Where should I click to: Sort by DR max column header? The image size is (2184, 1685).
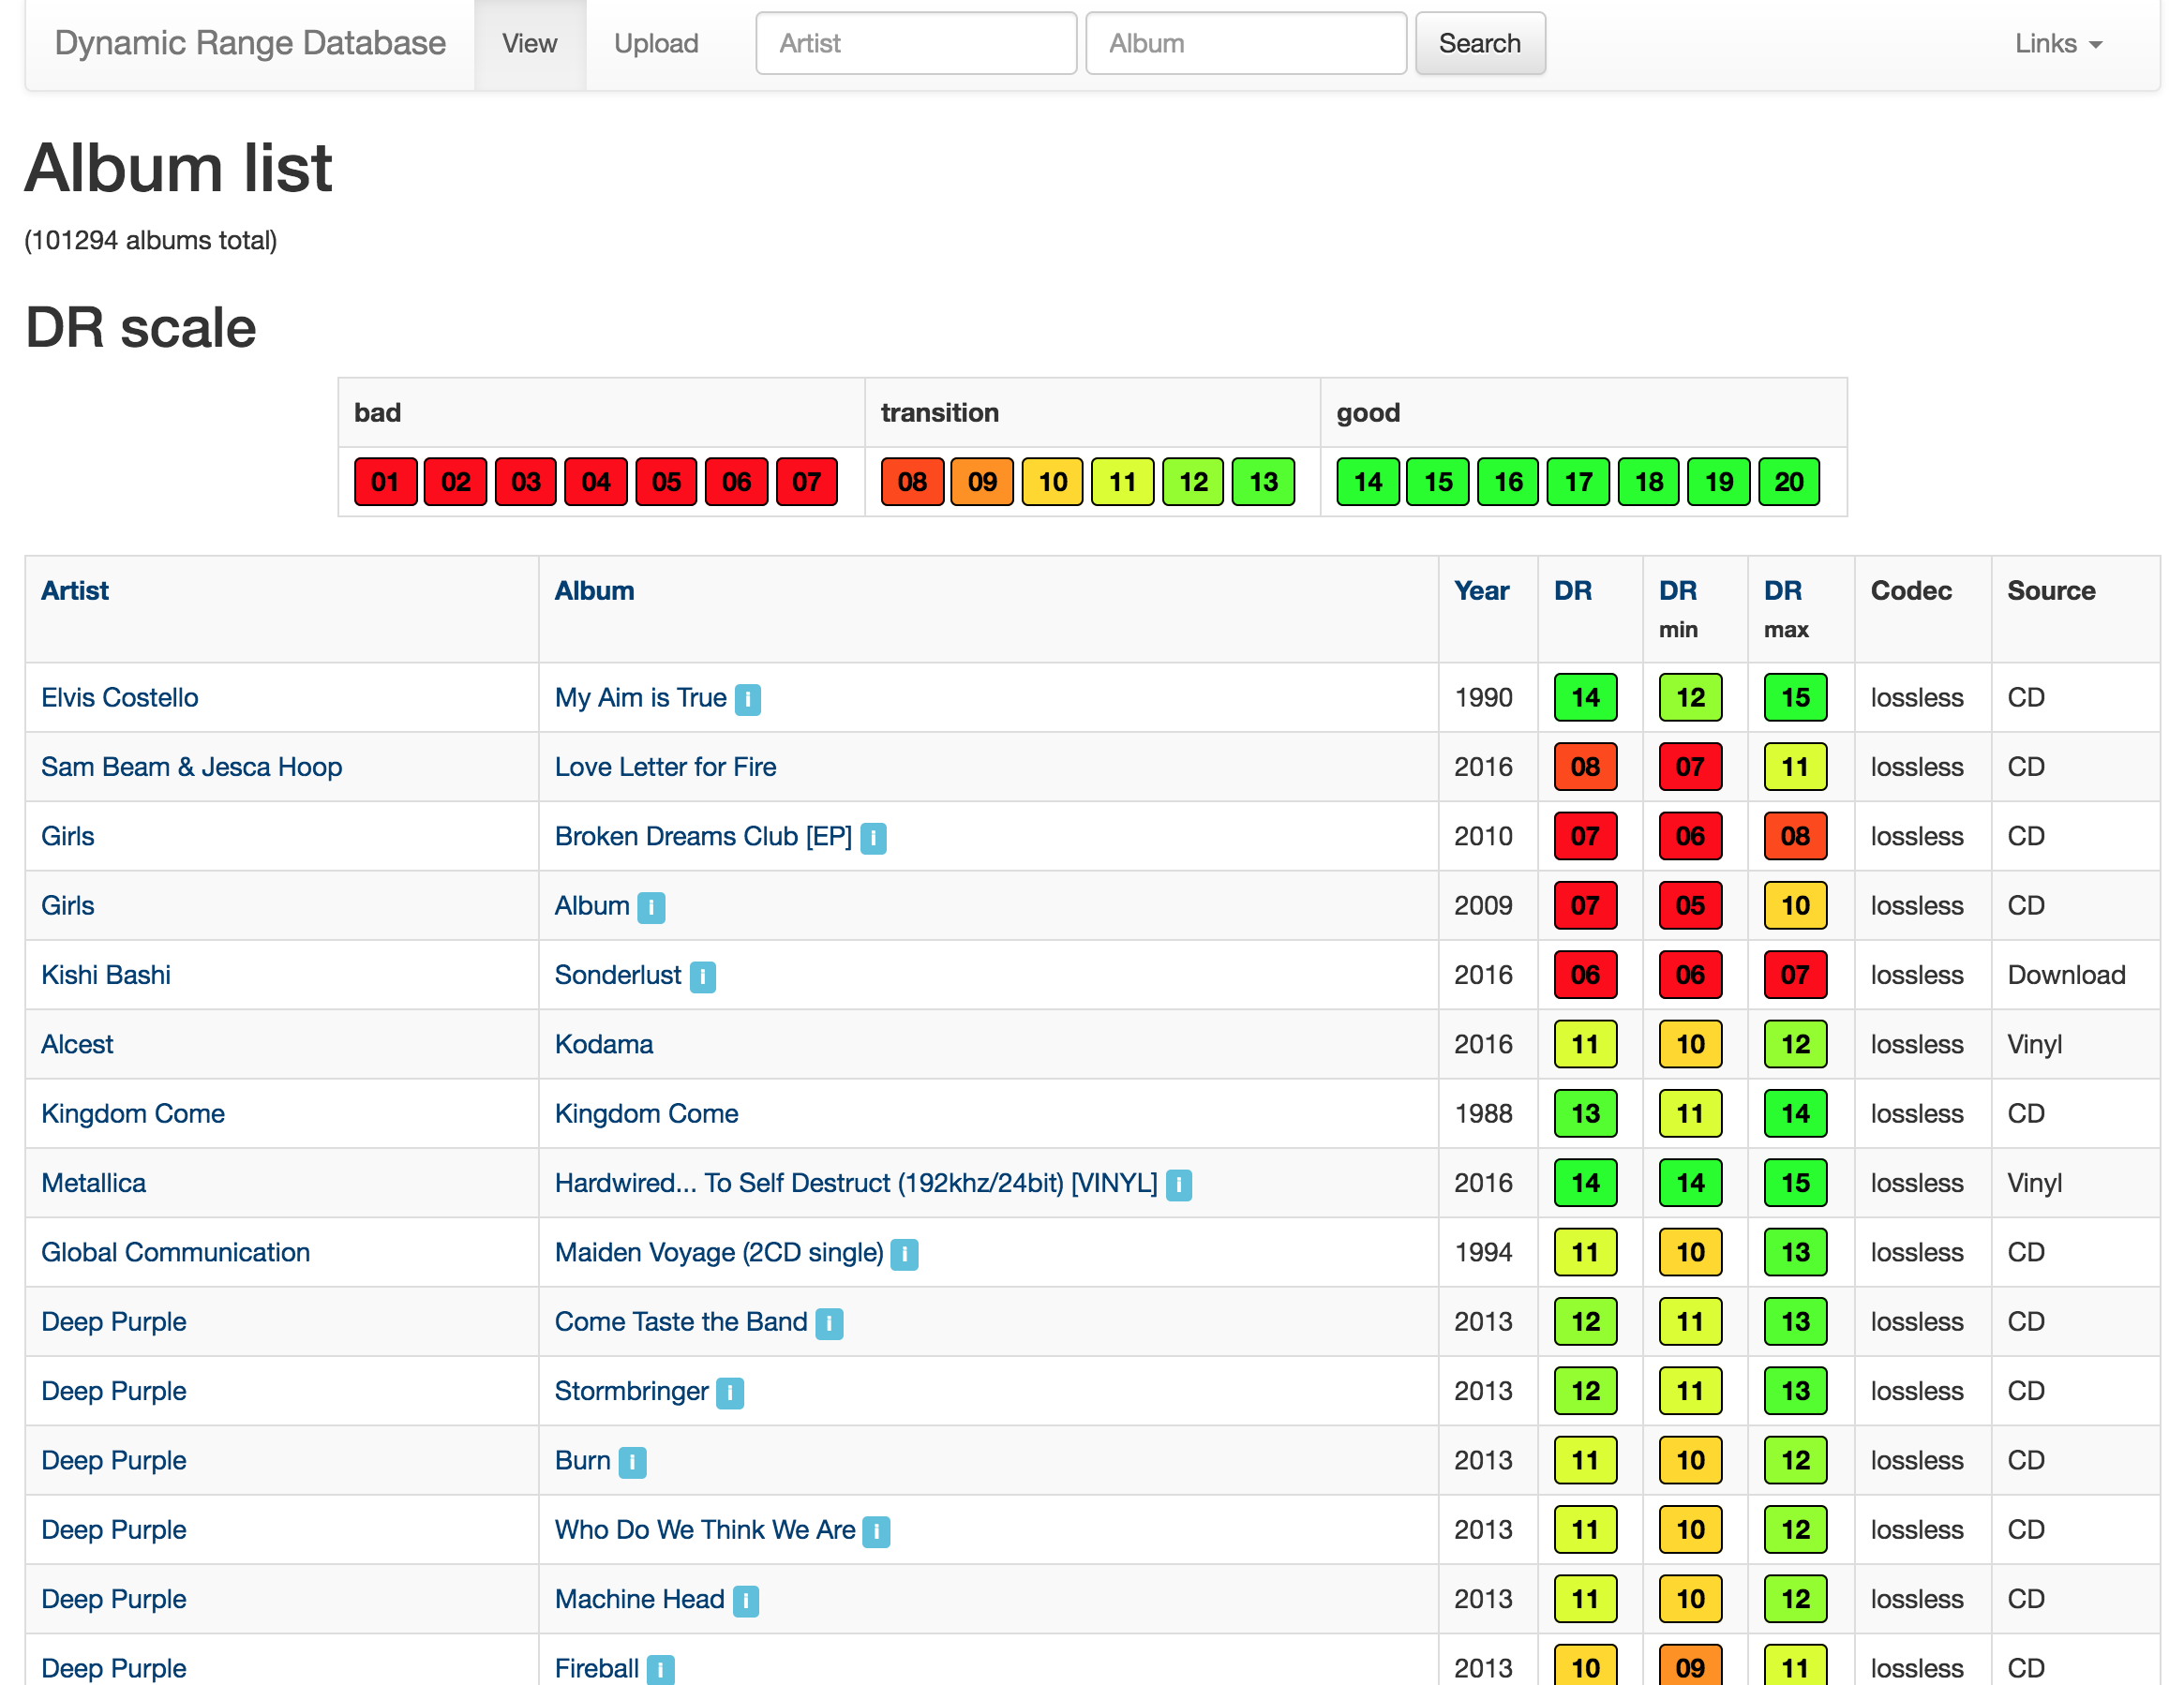pyautogui.click(x=1783, y=591)
